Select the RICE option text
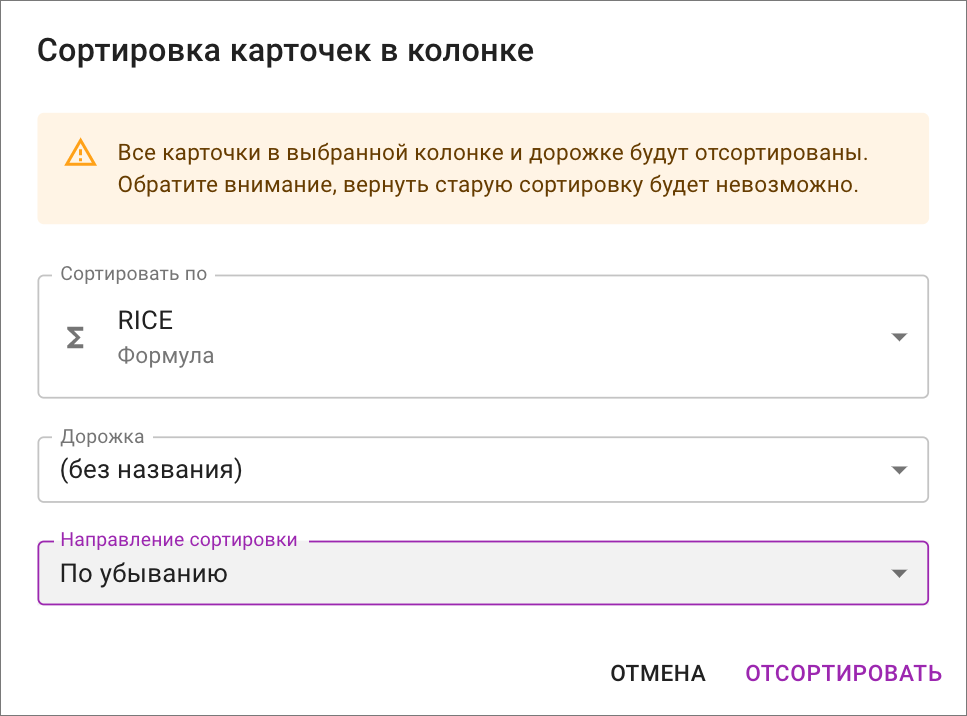 tap(145, 320)
